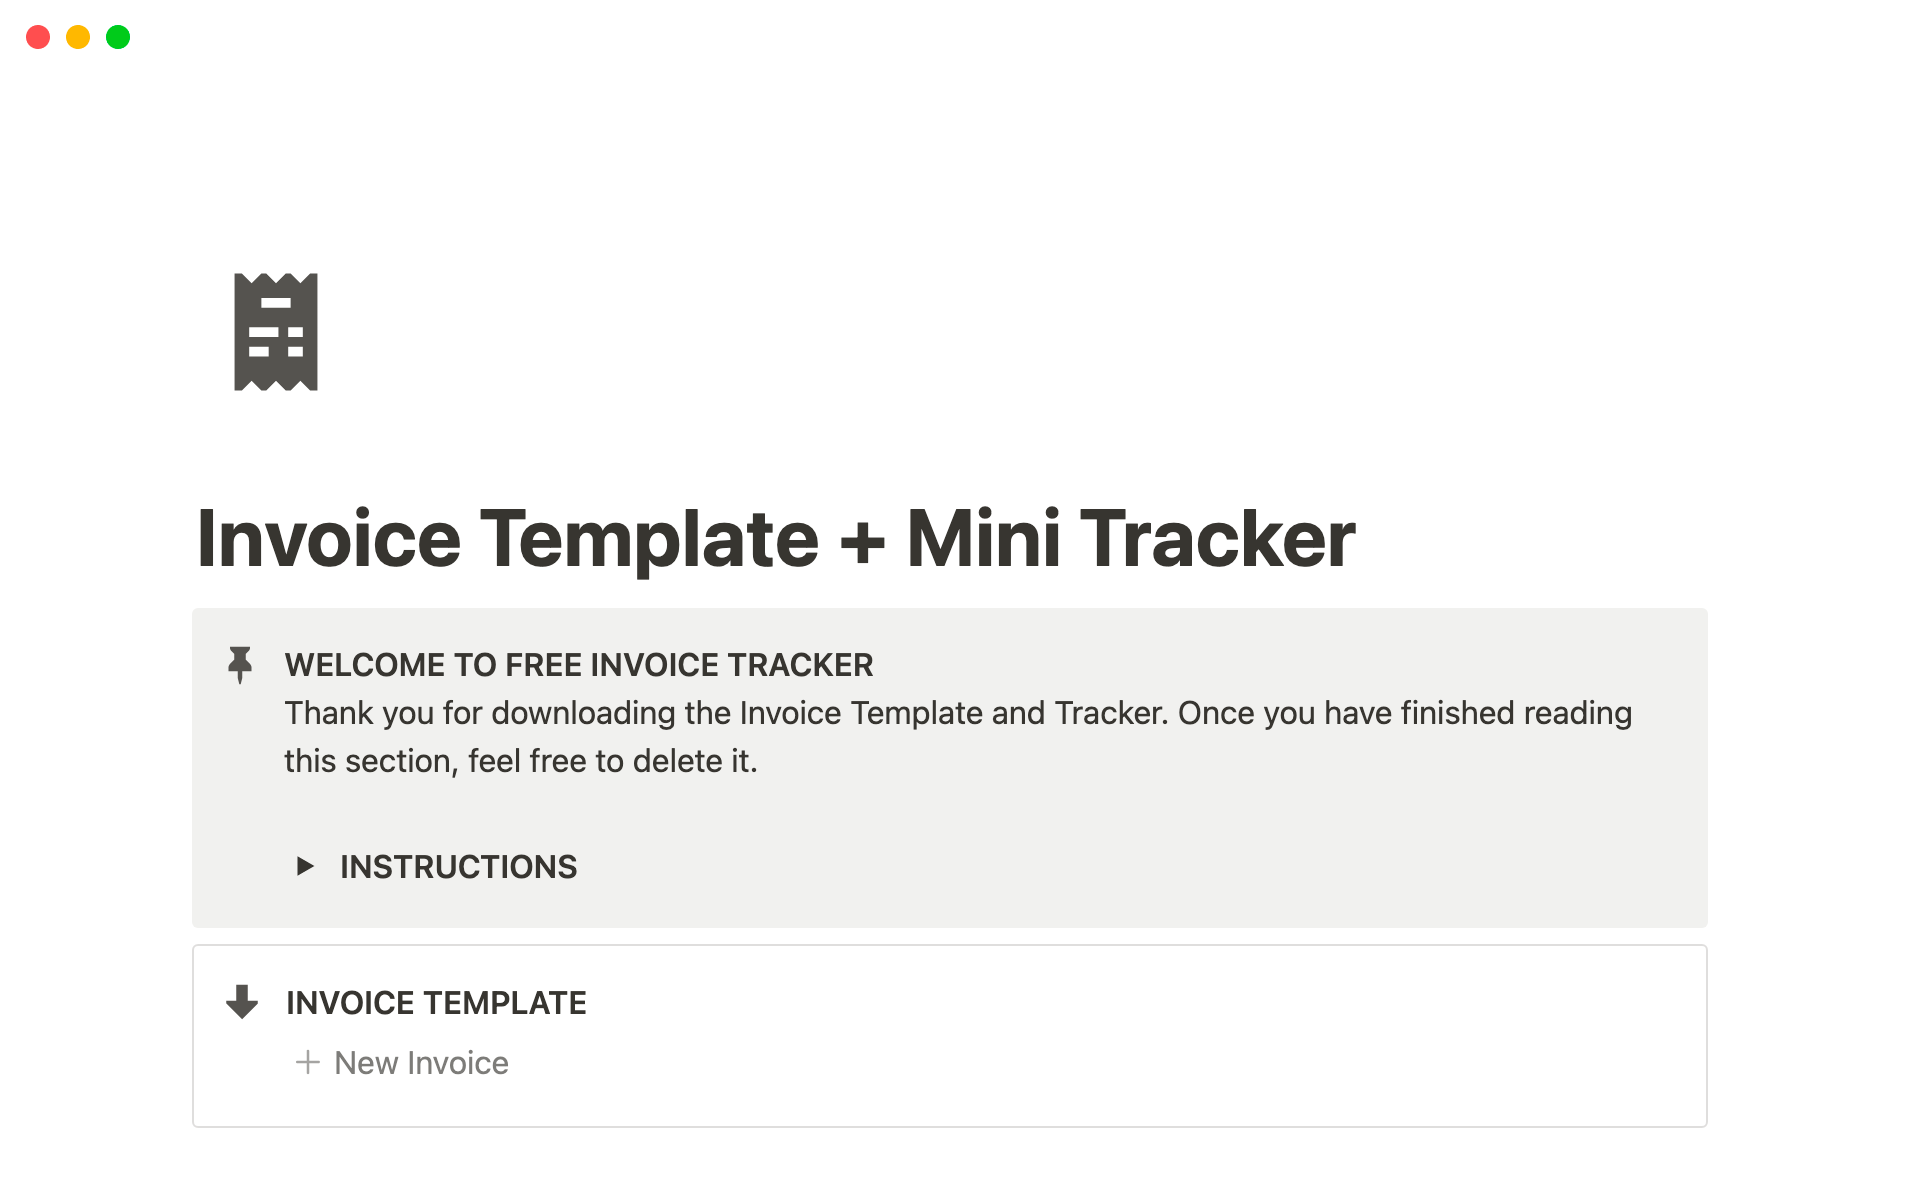
Task: Minimize the window using the yellow button
Action: (78, 37)
